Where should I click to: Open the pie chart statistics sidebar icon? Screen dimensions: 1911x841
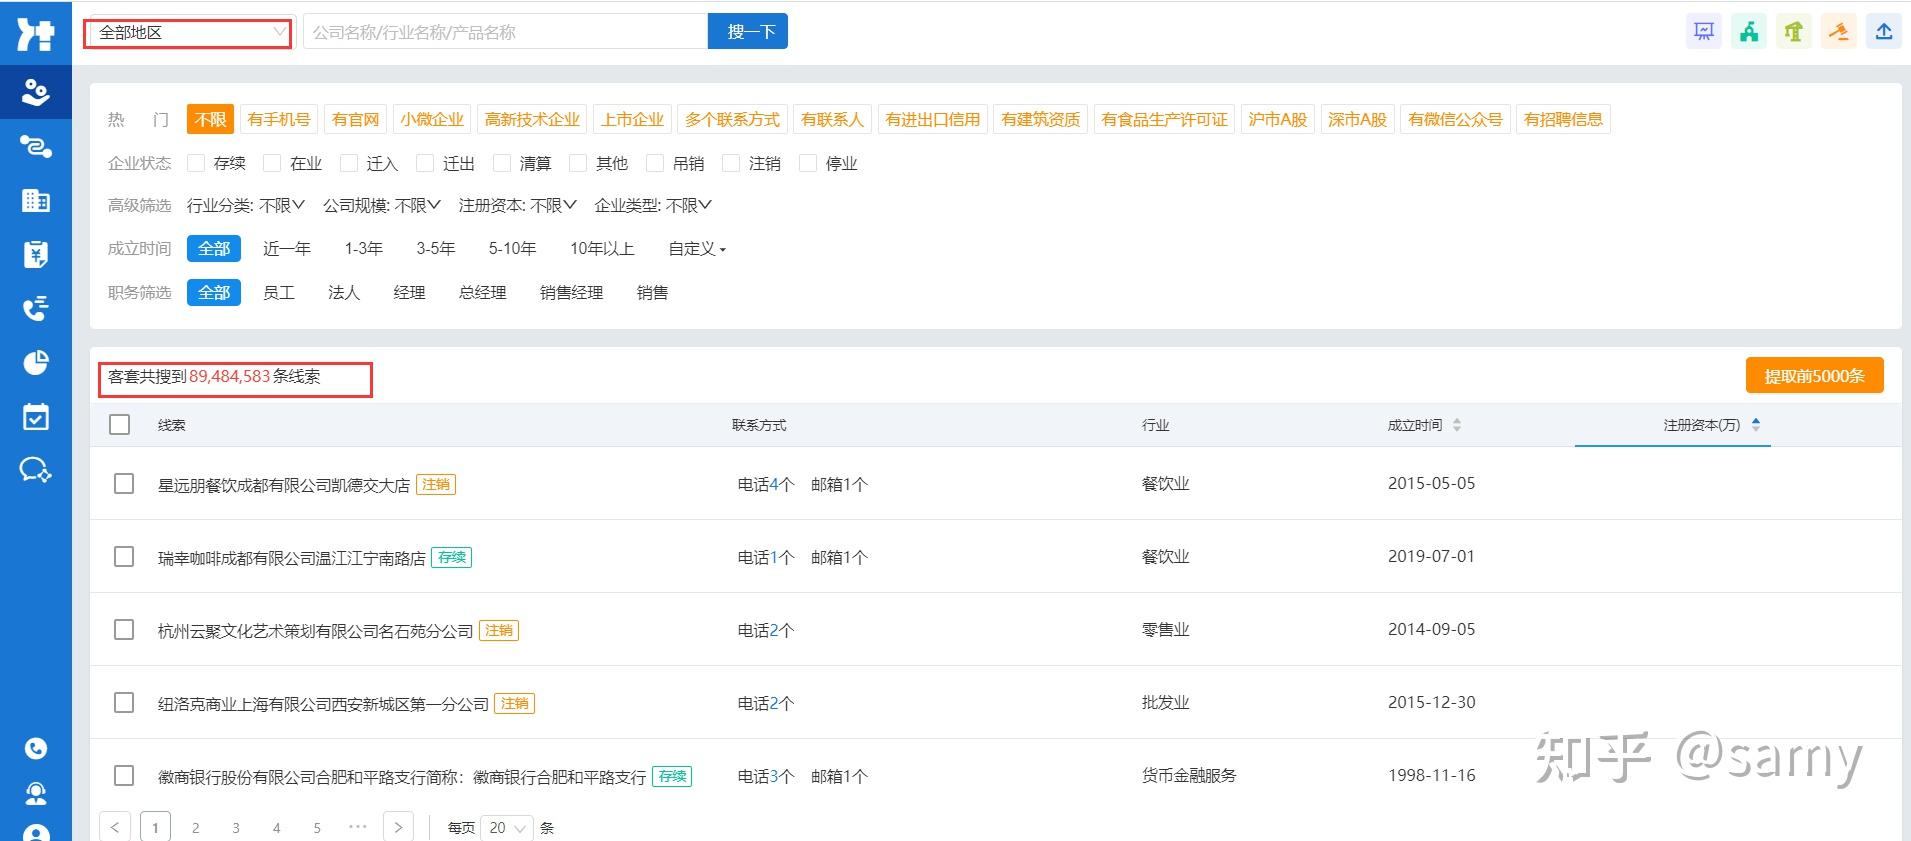(x=36, y=362)
